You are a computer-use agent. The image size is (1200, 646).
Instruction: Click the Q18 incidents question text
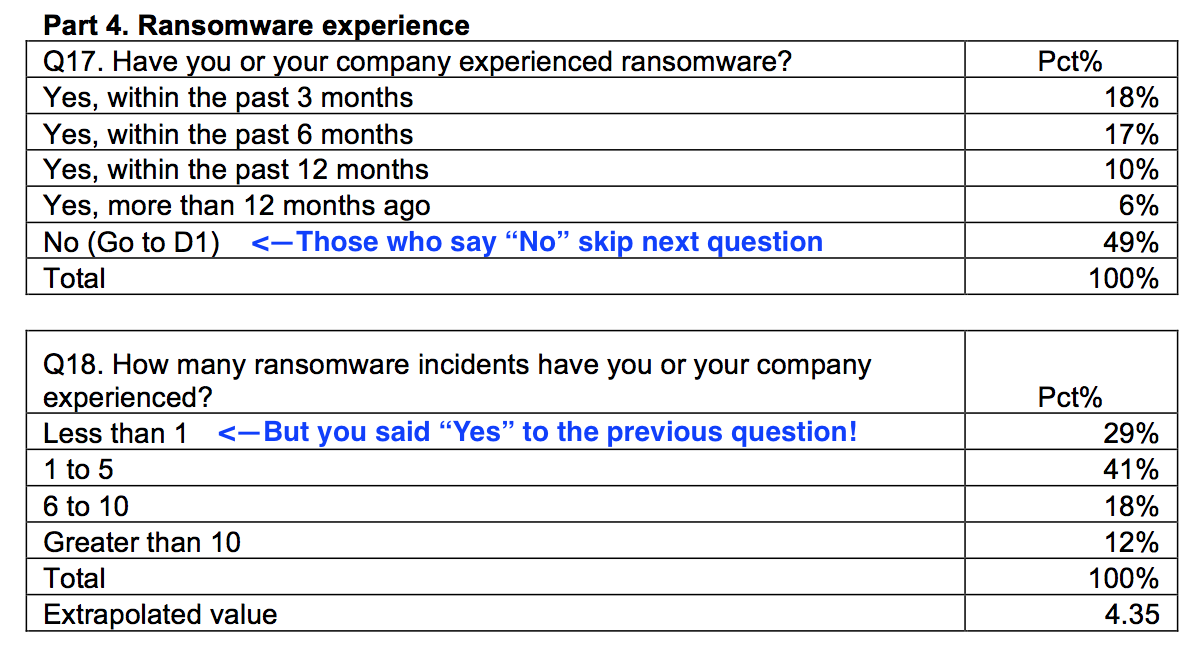457,380
